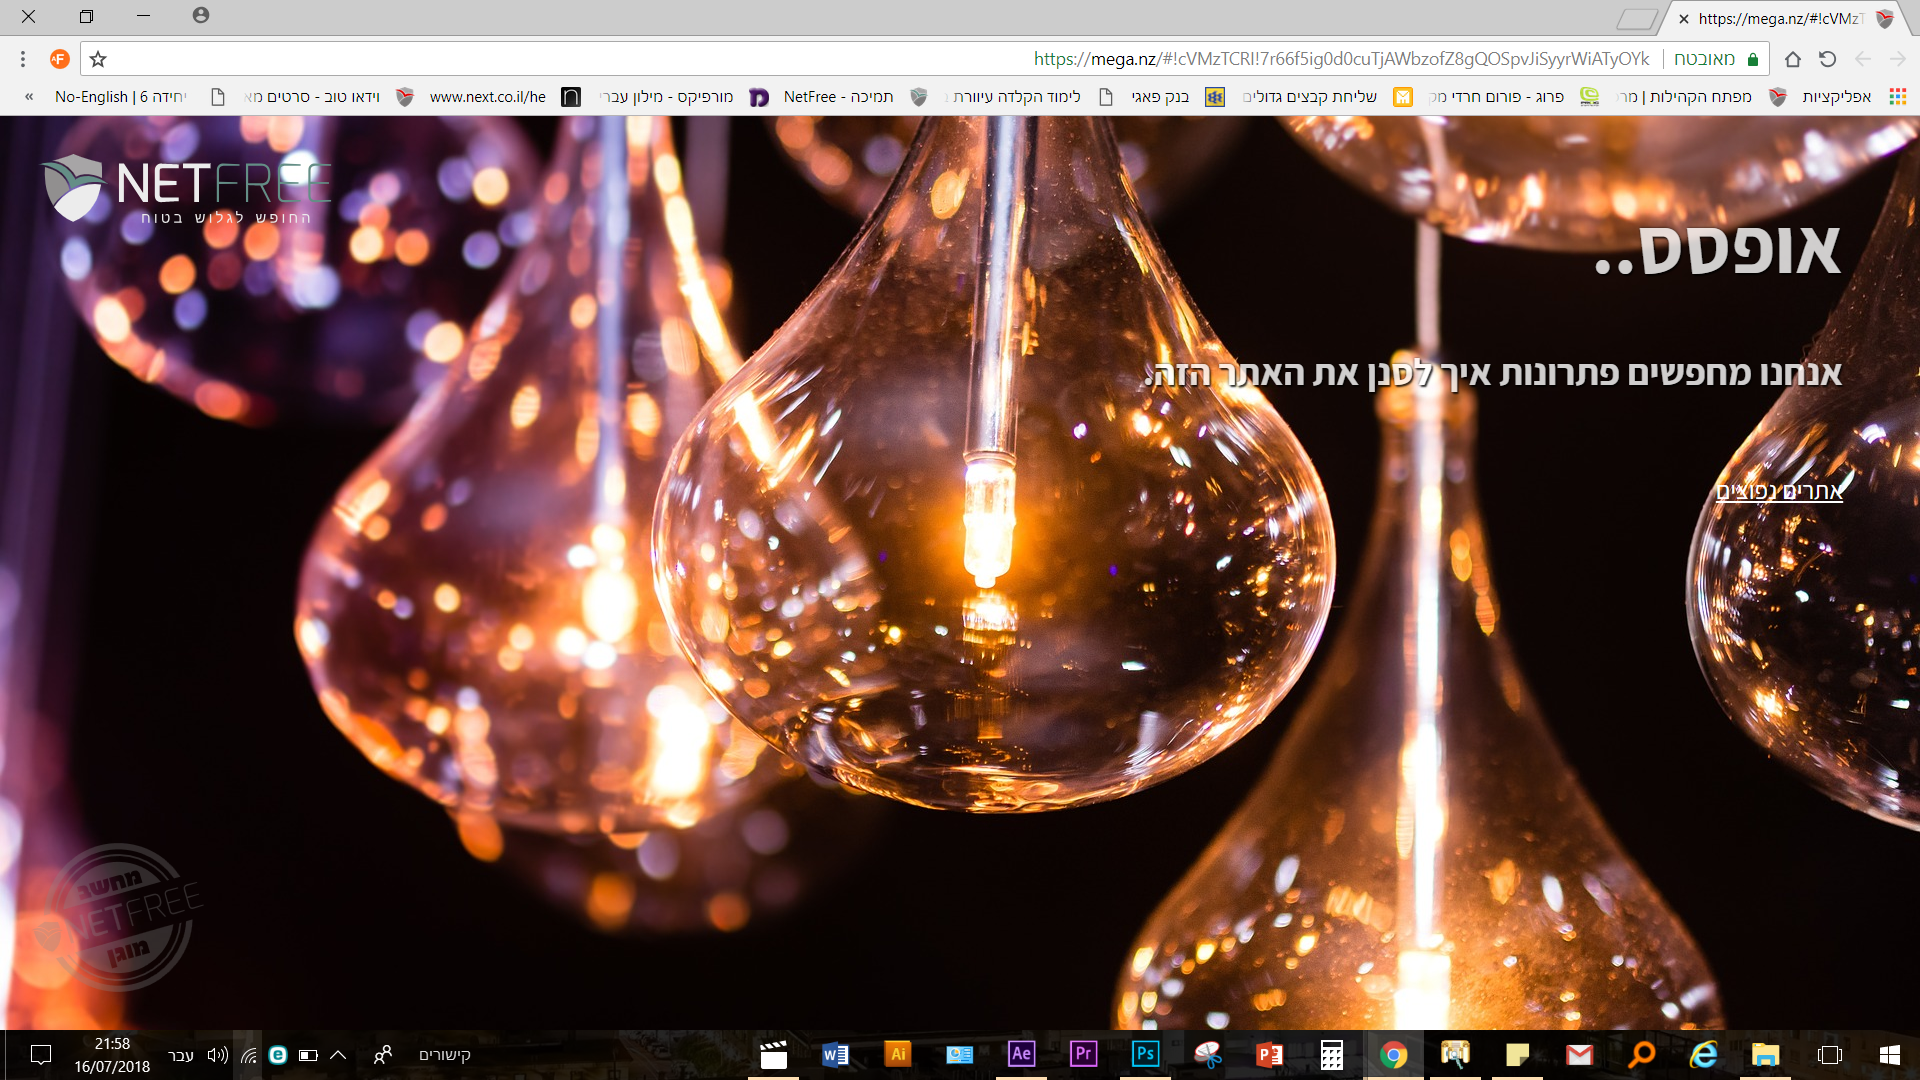1920x1080 pixels.
Task: Click the מאובטח secure label in address bar
Action: pyautogui.click(x=1704, y=59)
